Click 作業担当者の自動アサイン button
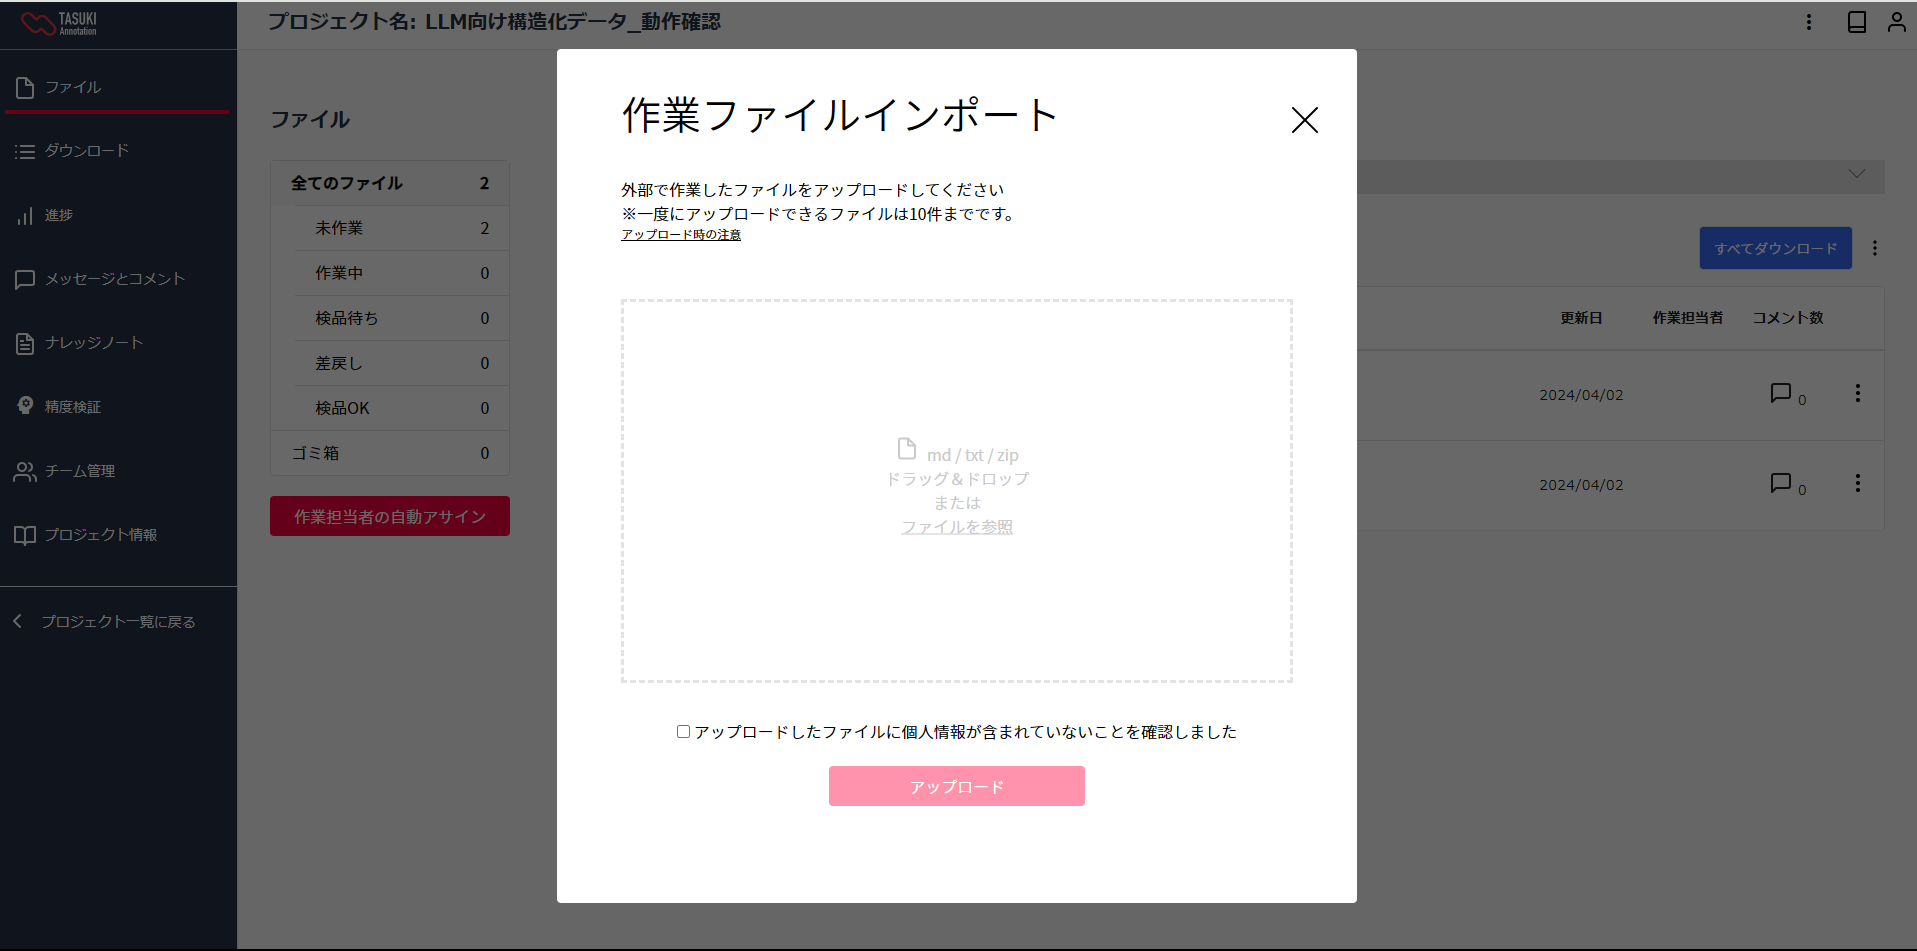Image resolution: width=1917 pixels, height=951 pixels. (x=390, y=516)
